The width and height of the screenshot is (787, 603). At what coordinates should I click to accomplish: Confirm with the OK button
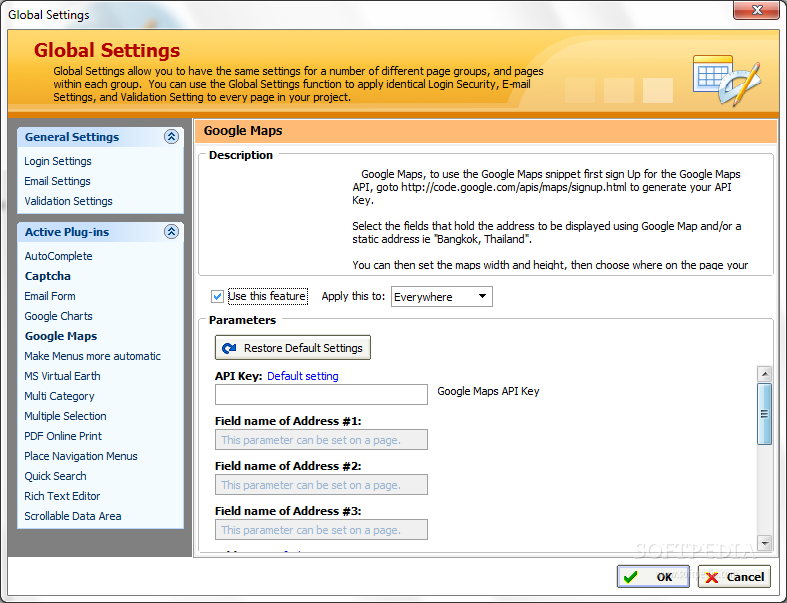coord(655,577)
